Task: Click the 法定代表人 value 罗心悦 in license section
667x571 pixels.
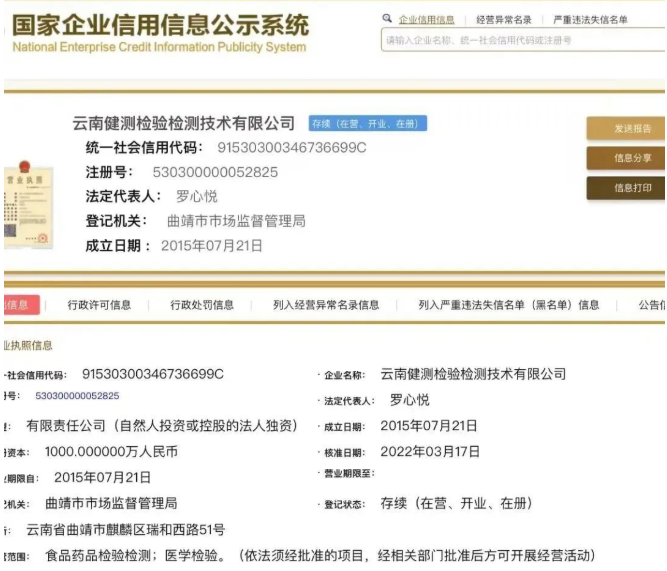Action: (409, 400)
